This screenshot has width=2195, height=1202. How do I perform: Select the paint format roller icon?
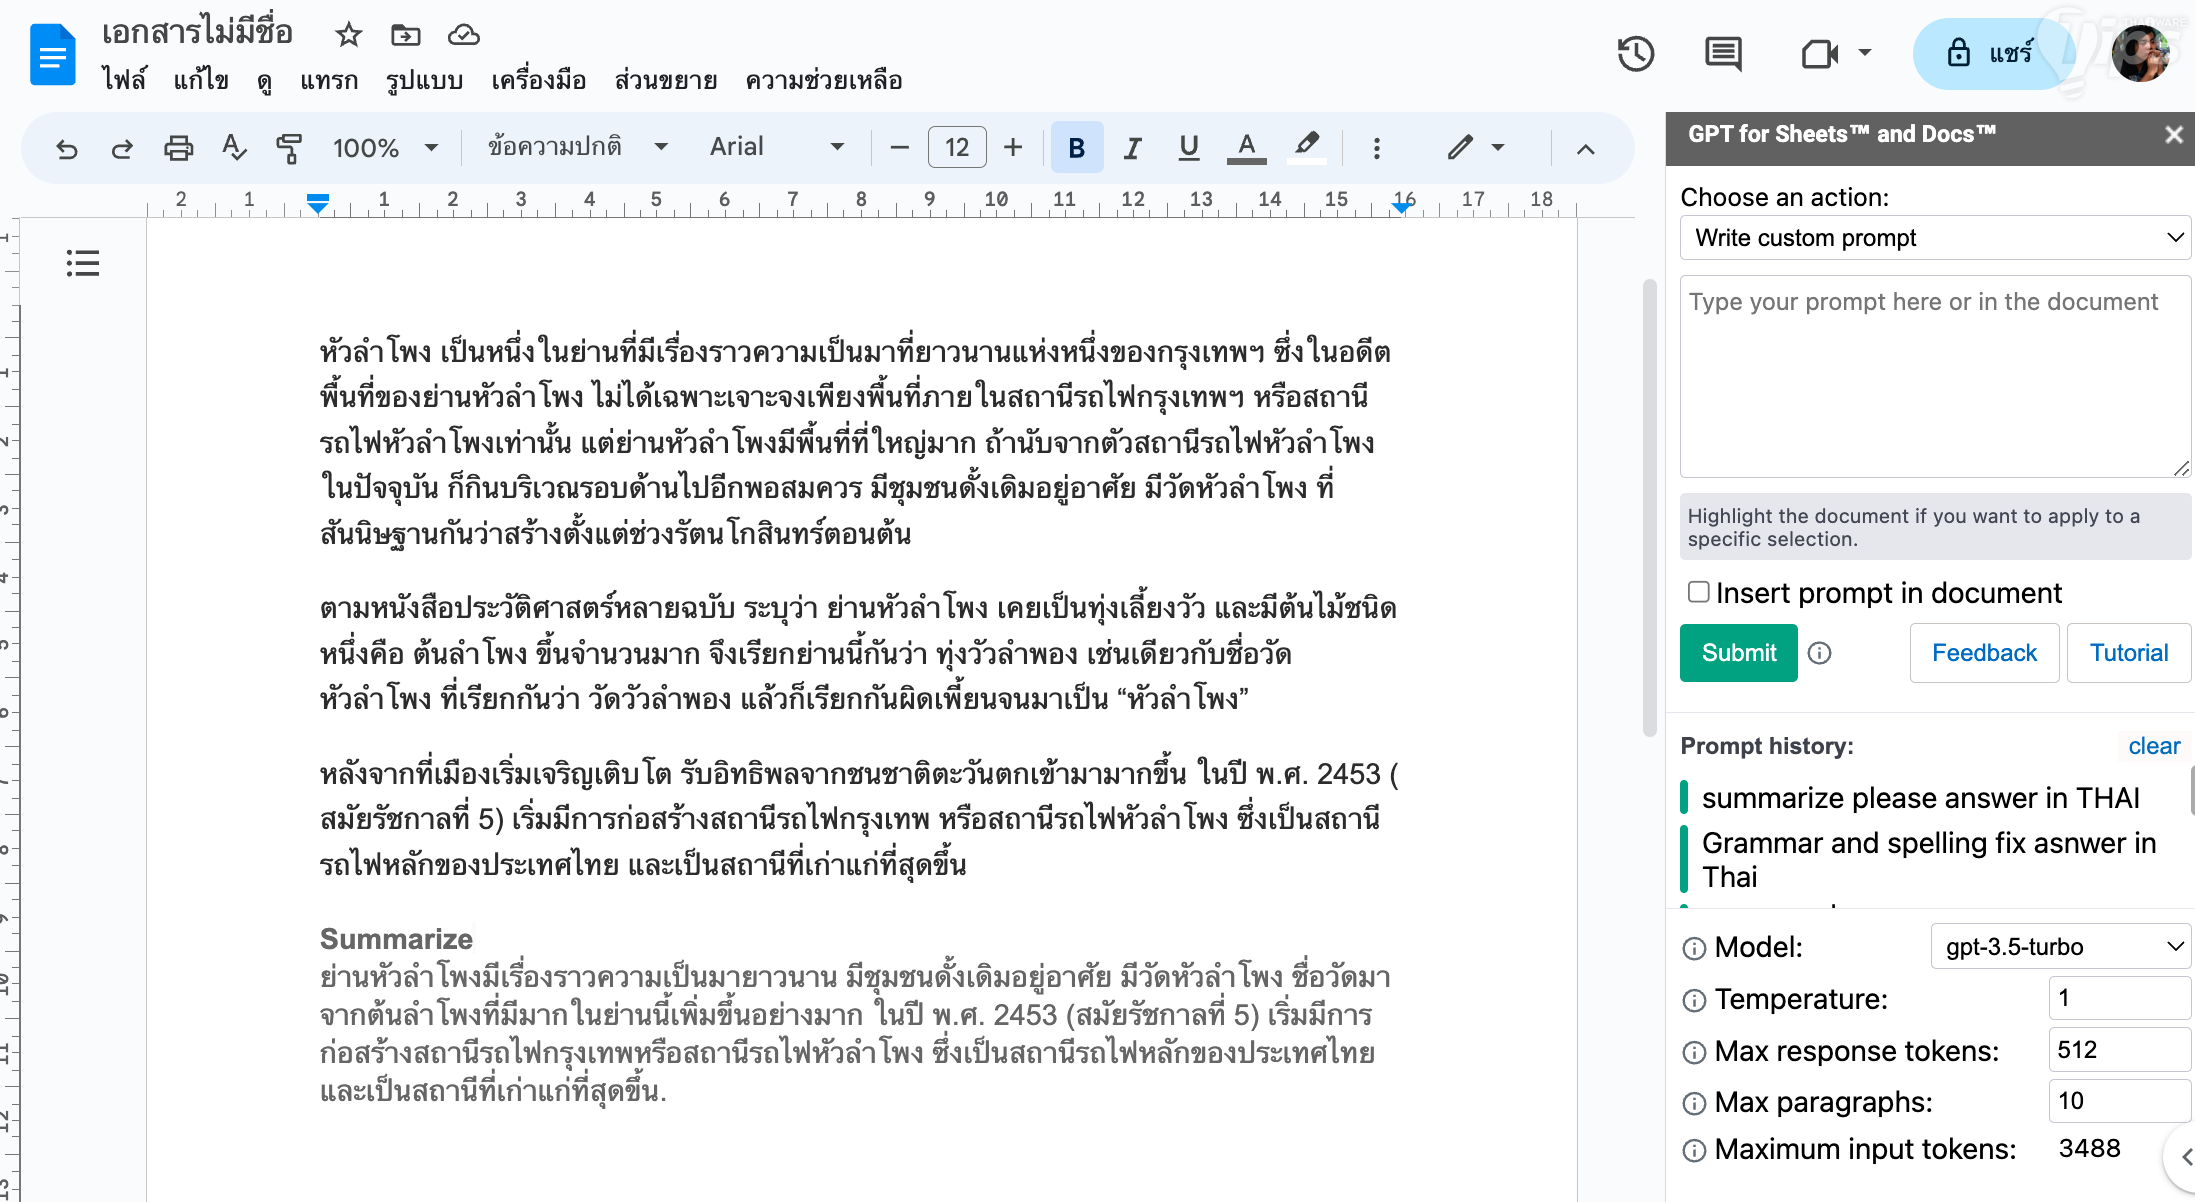coord(289,148)
